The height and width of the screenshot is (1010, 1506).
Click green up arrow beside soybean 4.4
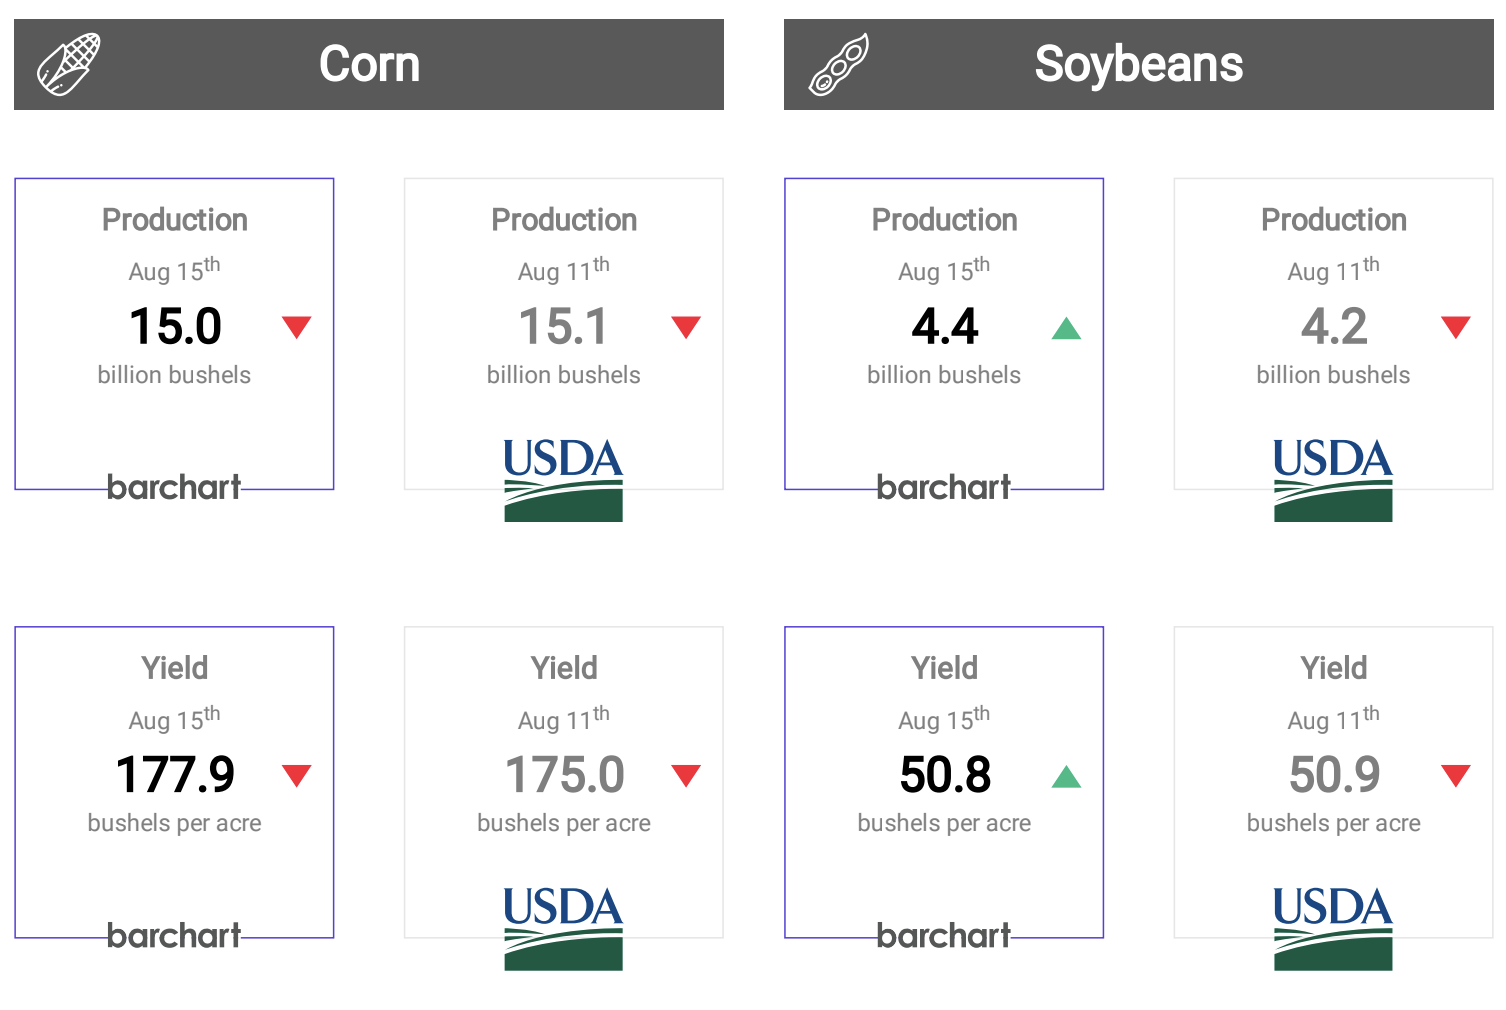[1067, 328]
